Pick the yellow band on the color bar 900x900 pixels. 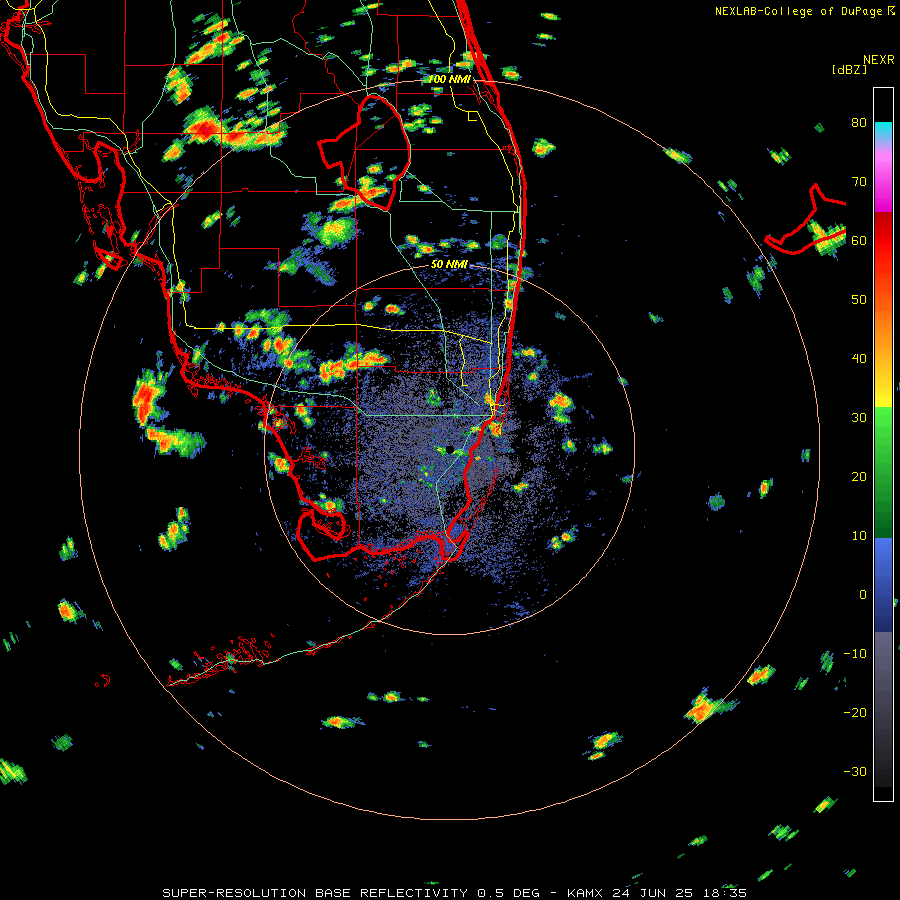coord(883,396)
